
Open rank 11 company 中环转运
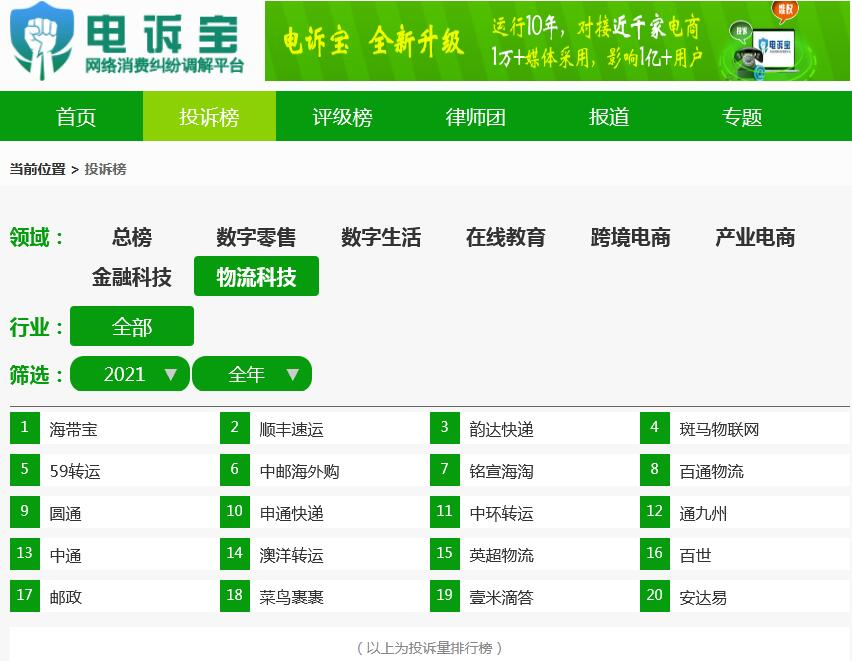click(501, 513)
